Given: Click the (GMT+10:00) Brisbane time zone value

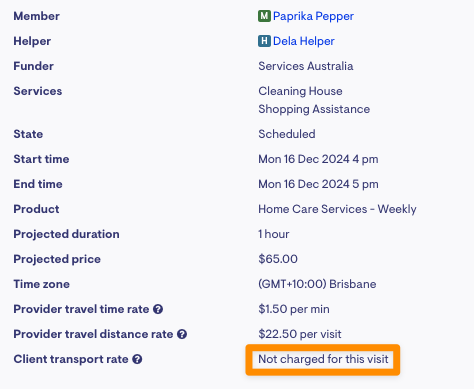Looking at the screenshot, I should coord(317,284).
